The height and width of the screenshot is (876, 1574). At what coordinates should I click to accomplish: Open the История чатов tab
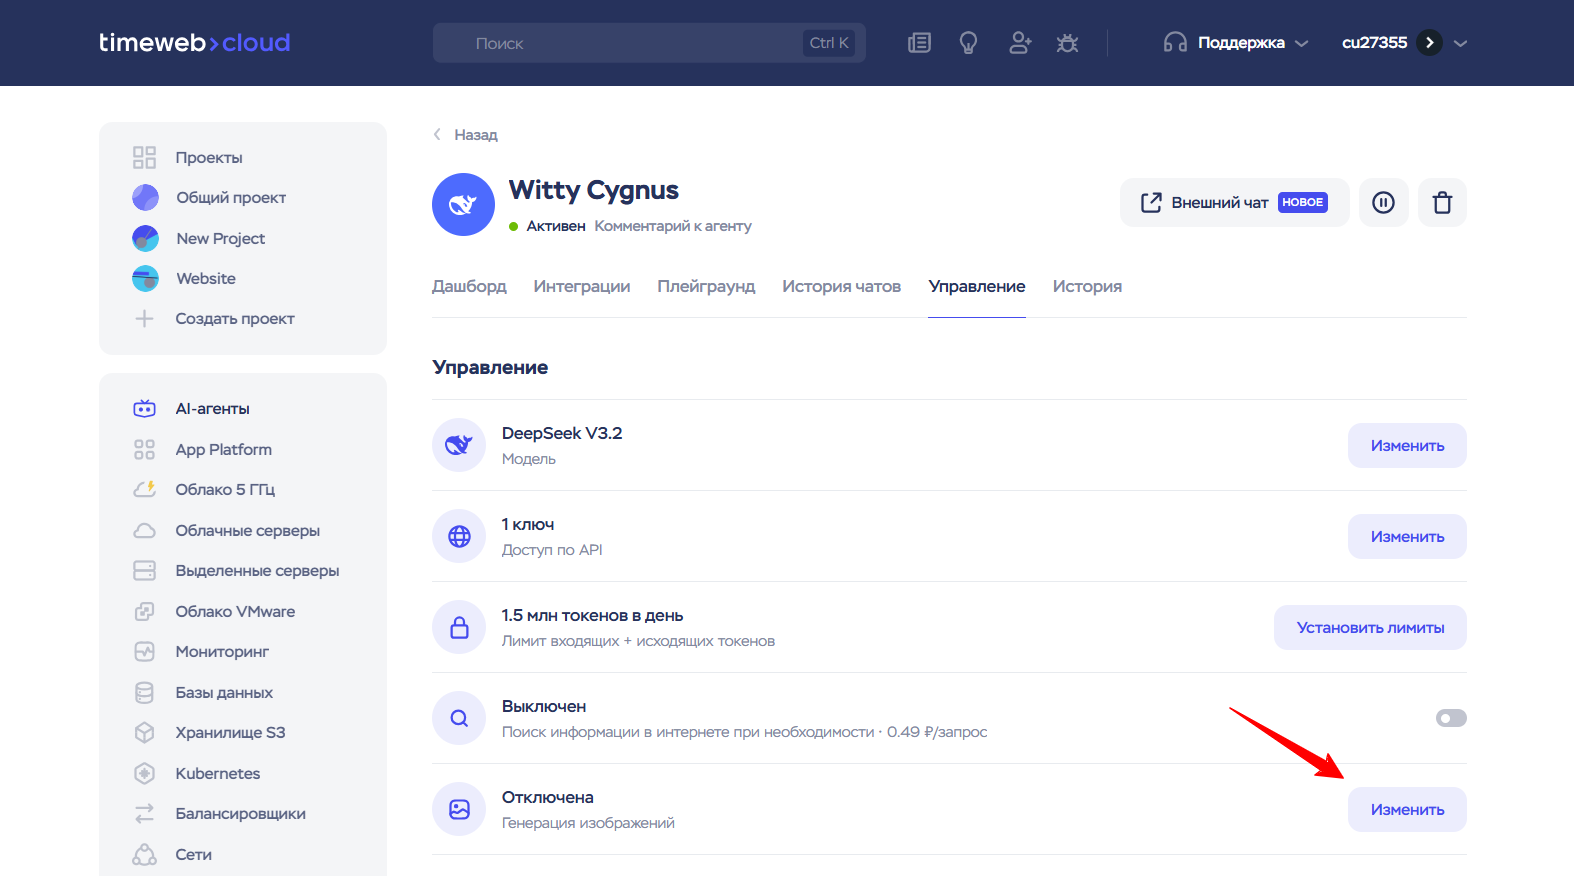(841, 287)
